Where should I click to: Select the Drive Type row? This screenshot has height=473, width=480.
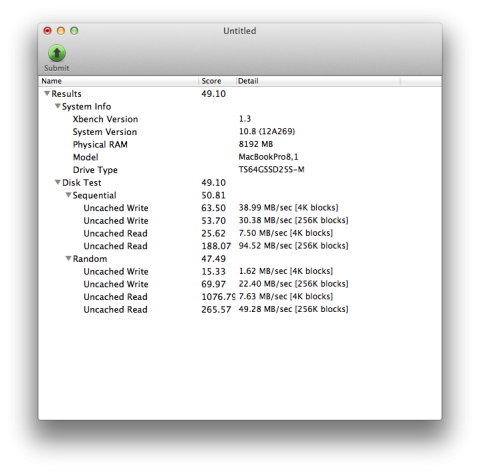(240, 170)
